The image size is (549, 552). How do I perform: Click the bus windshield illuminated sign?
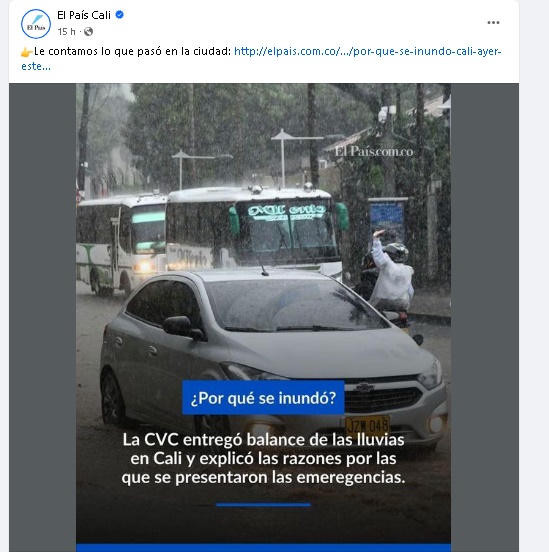pyautogui.click(x=286, y=212)
